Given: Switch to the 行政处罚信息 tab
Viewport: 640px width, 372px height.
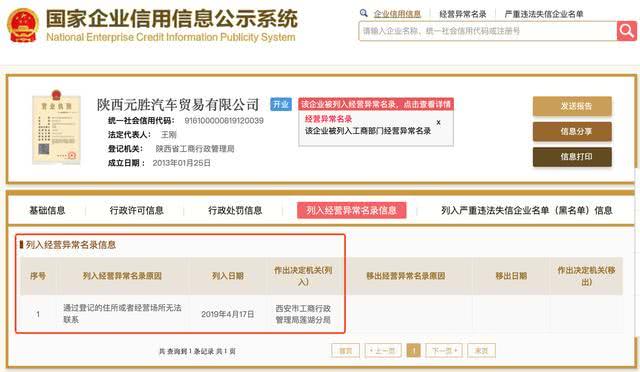Looking at the screenshot, I should [x=235, y=210].
